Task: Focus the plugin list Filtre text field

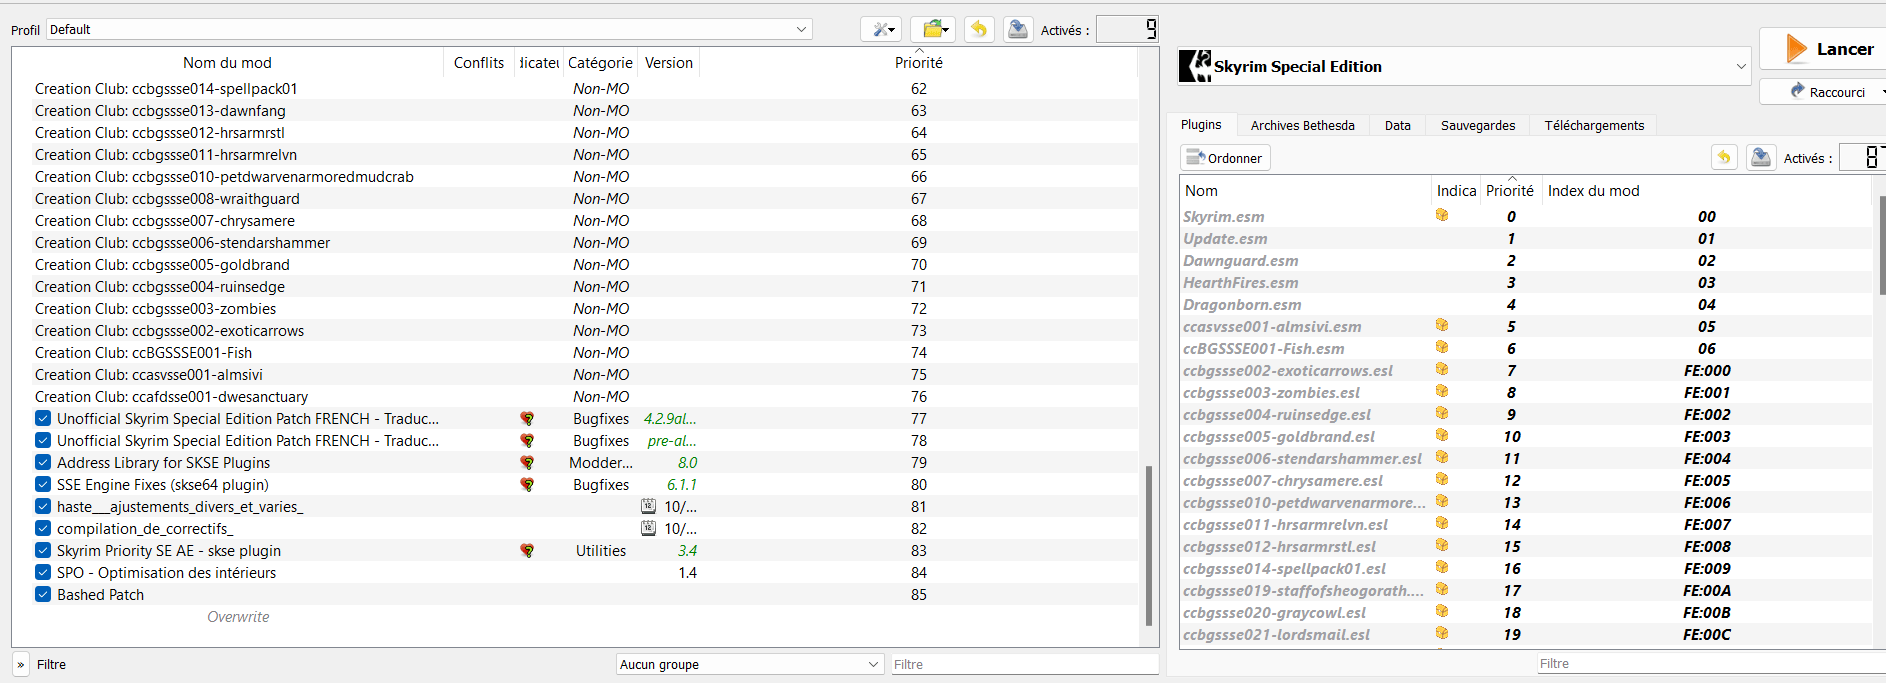Action: click(1712, 664)
